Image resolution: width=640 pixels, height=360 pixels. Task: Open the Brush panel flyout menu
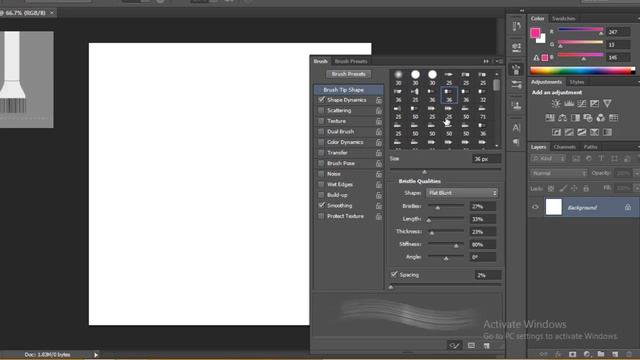tap(499, 61)
